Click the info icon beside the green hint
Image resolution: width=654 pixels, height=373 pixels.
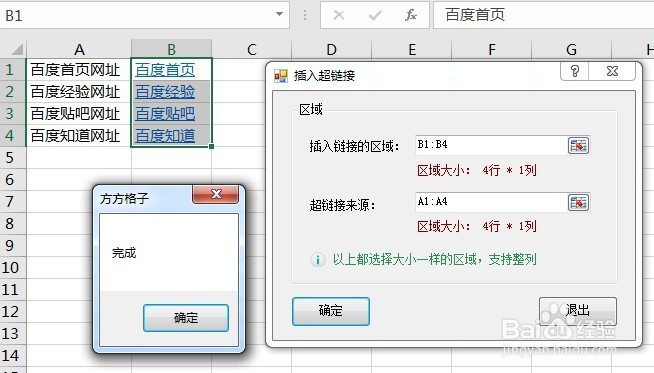point(318,260)
